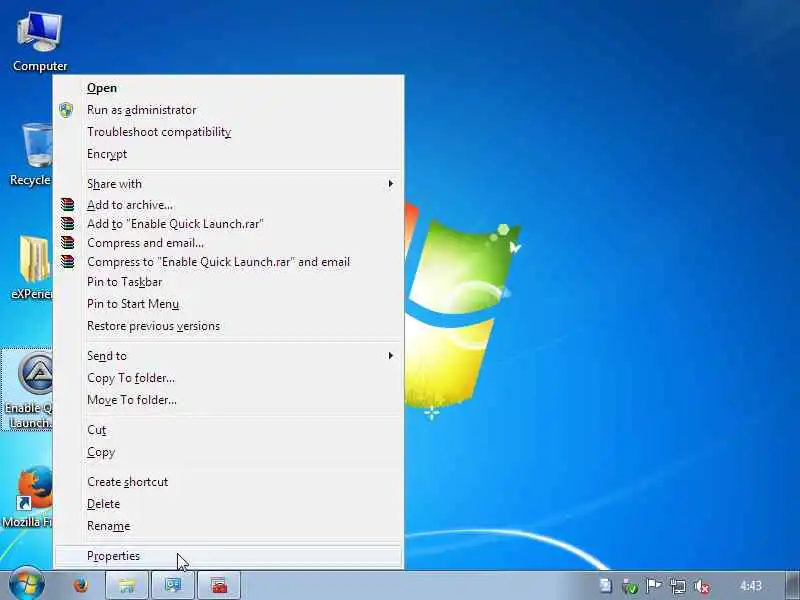Open the Action Center flag icon
The height and width of the screenshot is (600, 800).
(x=654, y=586)
